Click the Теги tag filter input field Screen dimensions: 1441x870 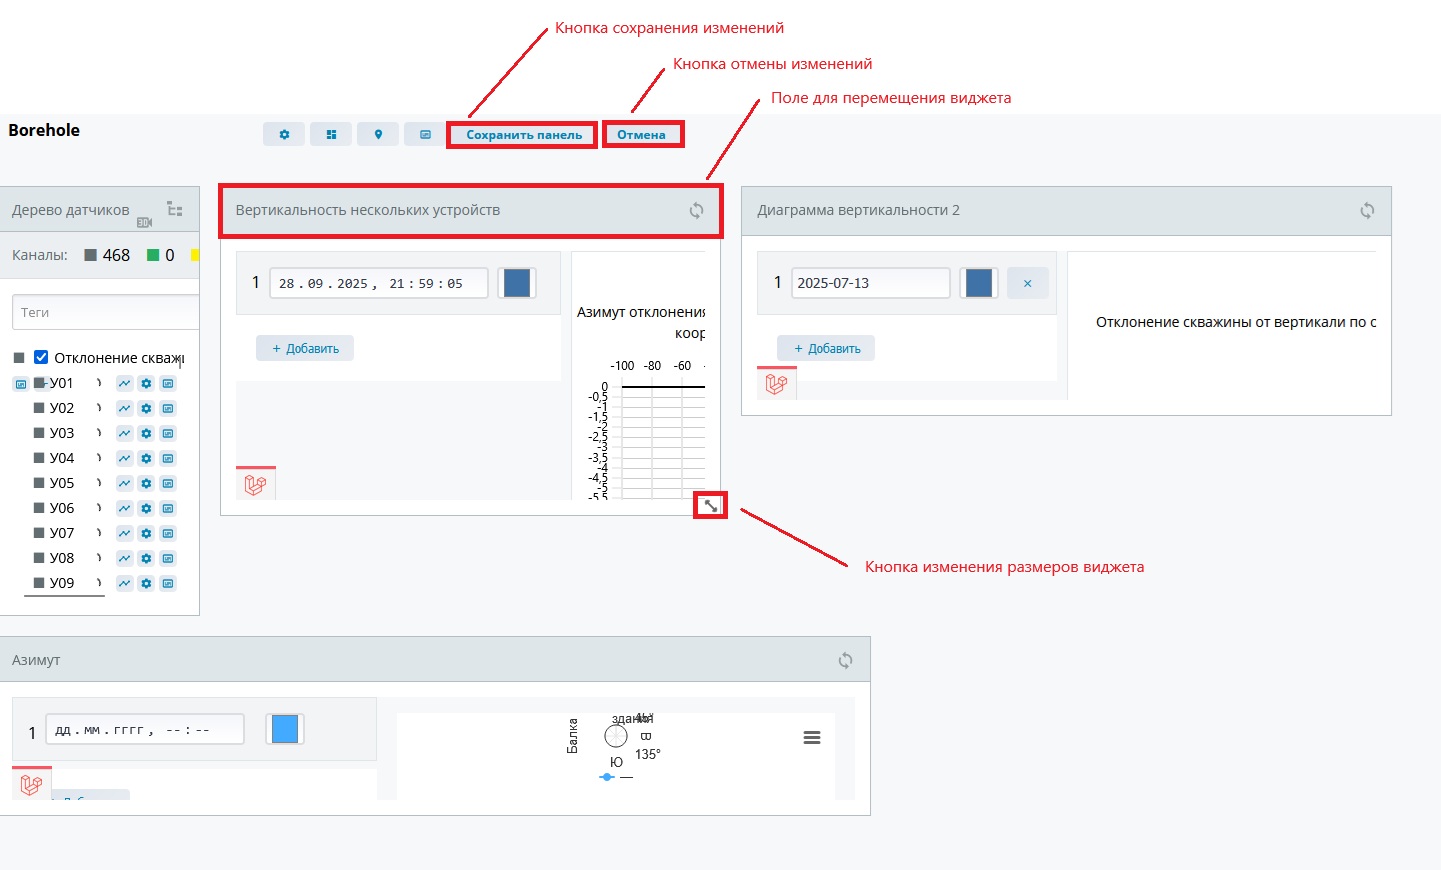click(x=105, y=312)
